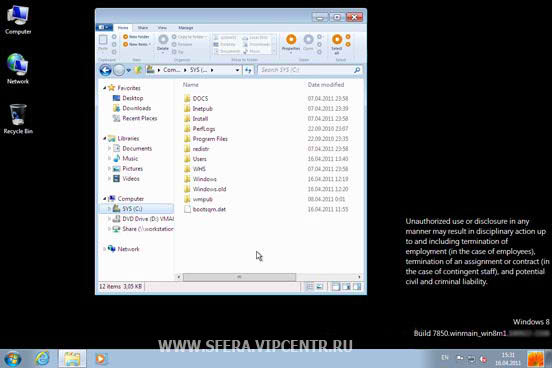The height and width of the screenshot is (368, 552).
Task: Open the blue File menu button
Action: click(104, 27)
